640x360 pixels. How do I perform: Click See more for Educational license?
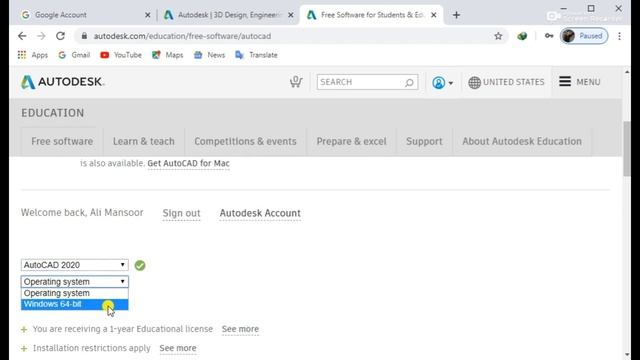click(x=240, y=329)
